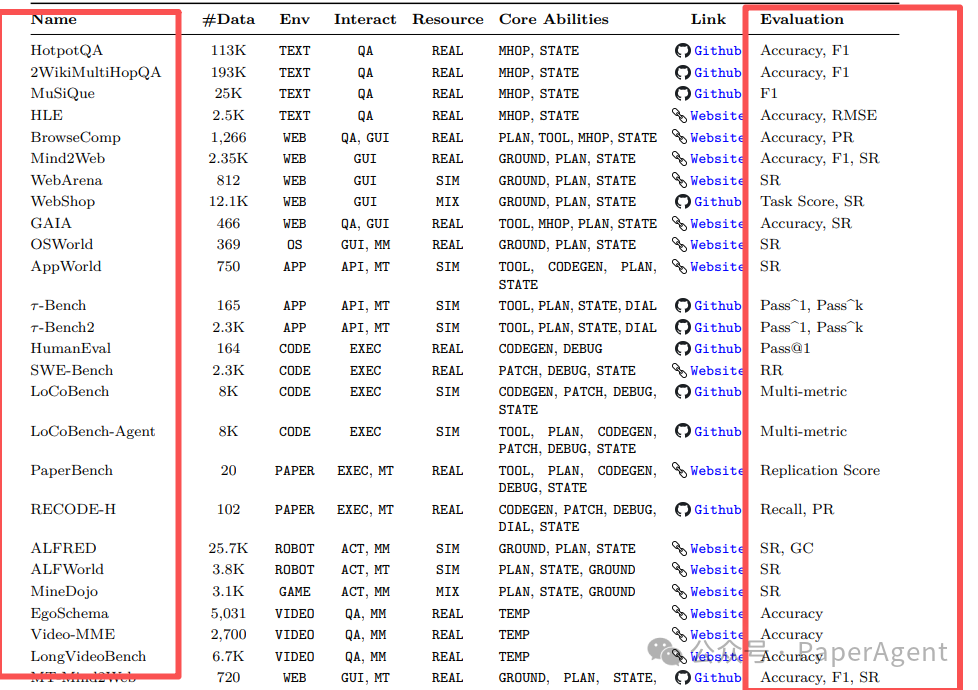Screen dimensions: 978x690
Task: Click the 'Accuracy, RMSE' evaluation cell
Action: (x=818, y=115)
